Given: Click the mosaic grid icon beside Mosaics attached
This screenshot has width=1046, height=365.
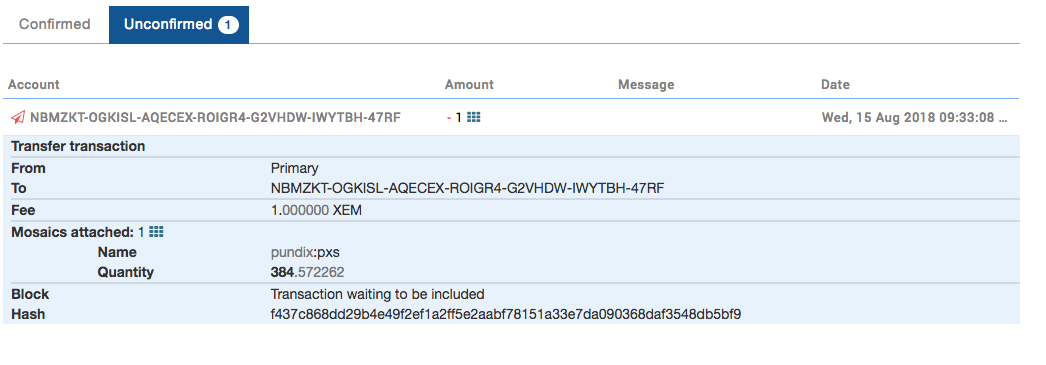Looking at the screenshot, I should click(156, 232).
